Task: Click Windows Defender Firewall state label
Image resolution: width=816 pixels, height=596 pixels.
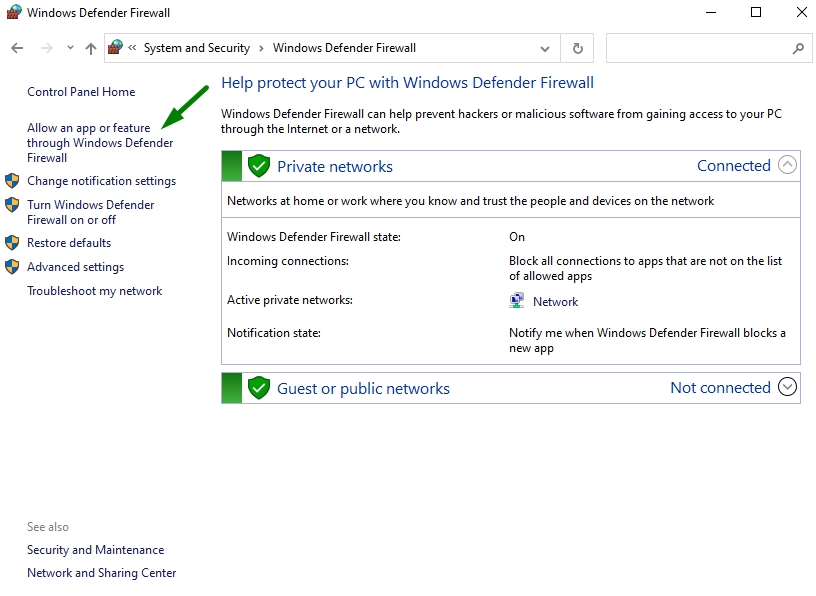Action: 314,237
